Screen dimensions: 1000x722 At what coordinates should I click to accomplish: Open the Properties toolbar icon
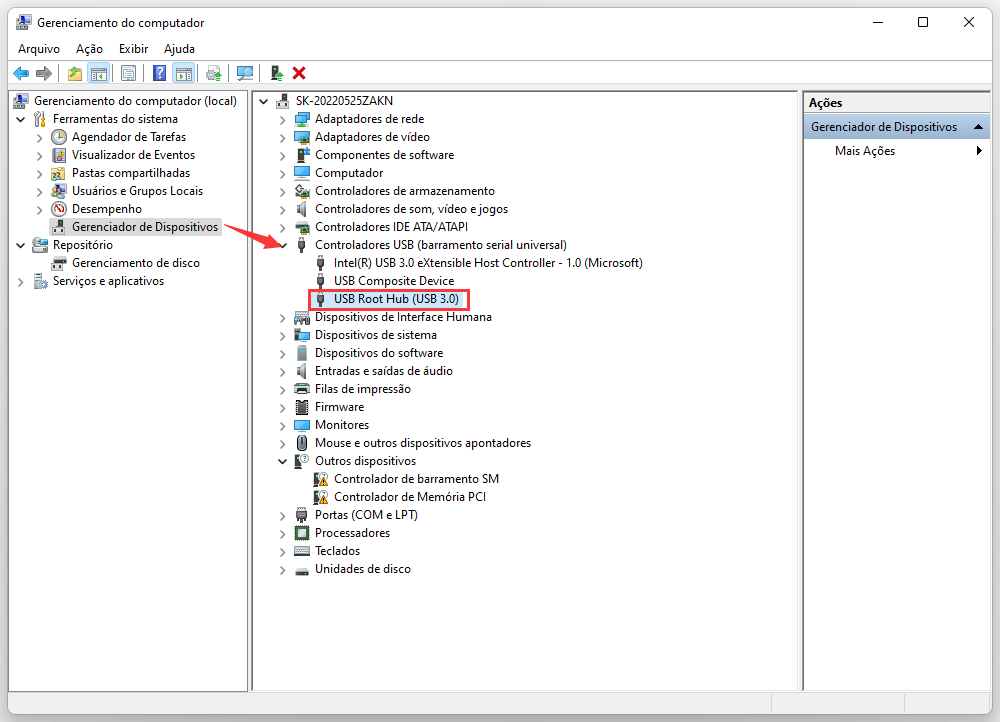click(128, 73)
